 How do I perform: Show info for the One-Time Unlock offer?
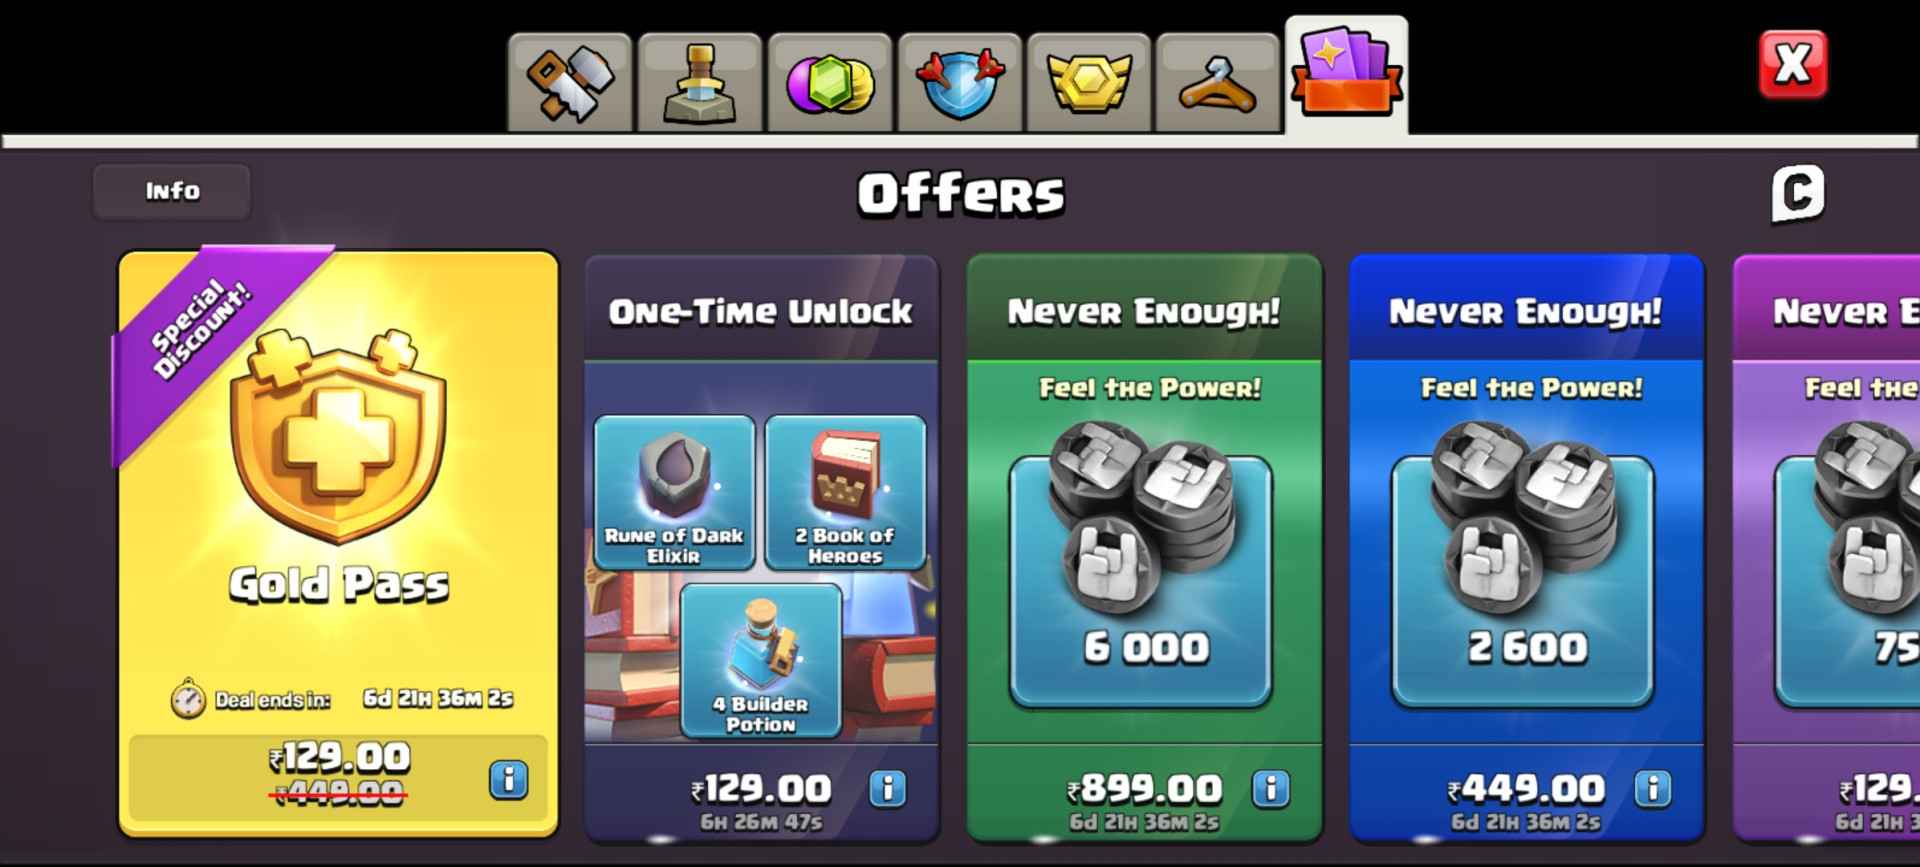coord(888,789)
